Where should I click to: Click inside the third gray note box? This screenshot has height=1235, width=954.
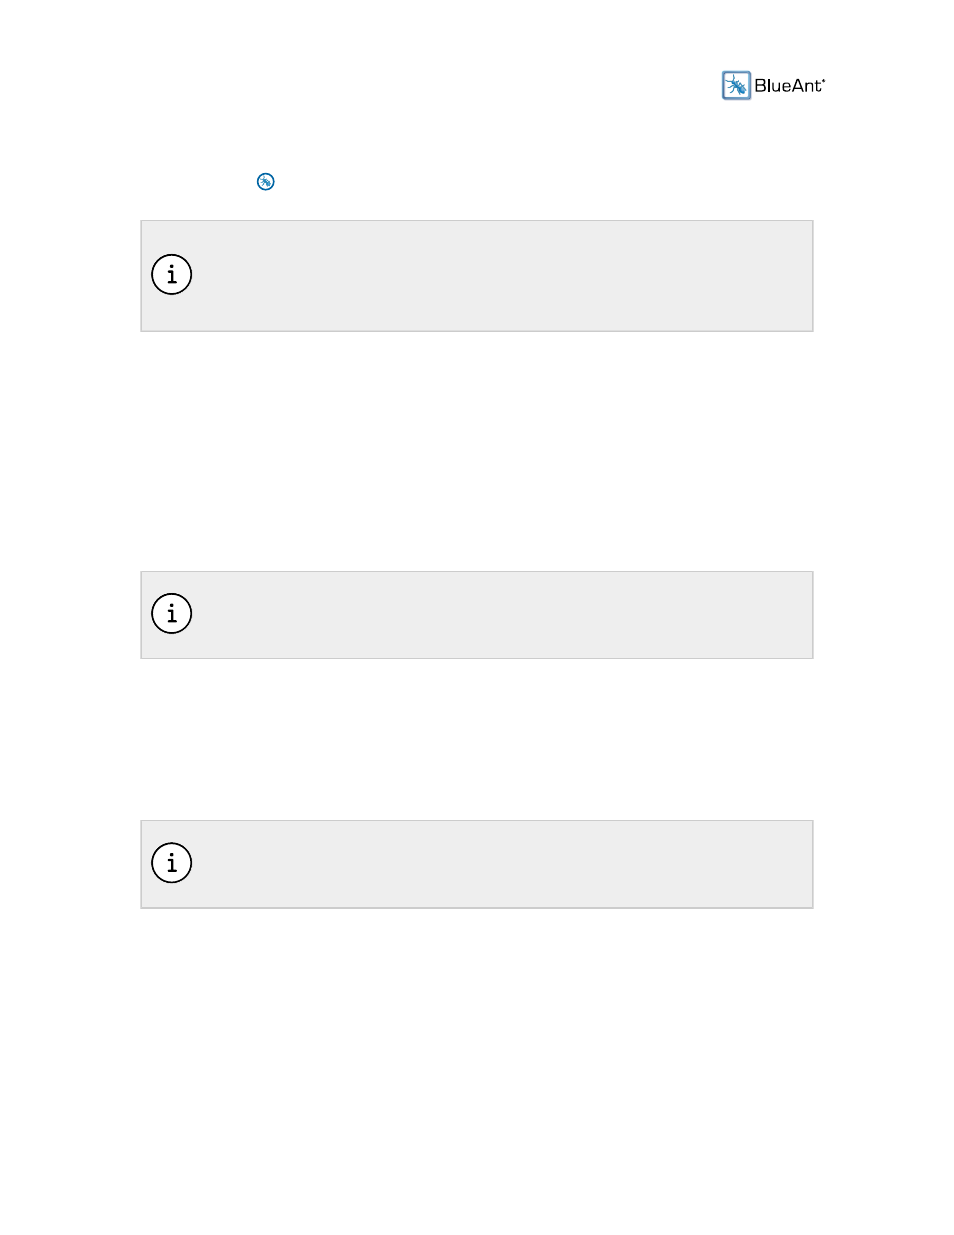click(477, 864)
